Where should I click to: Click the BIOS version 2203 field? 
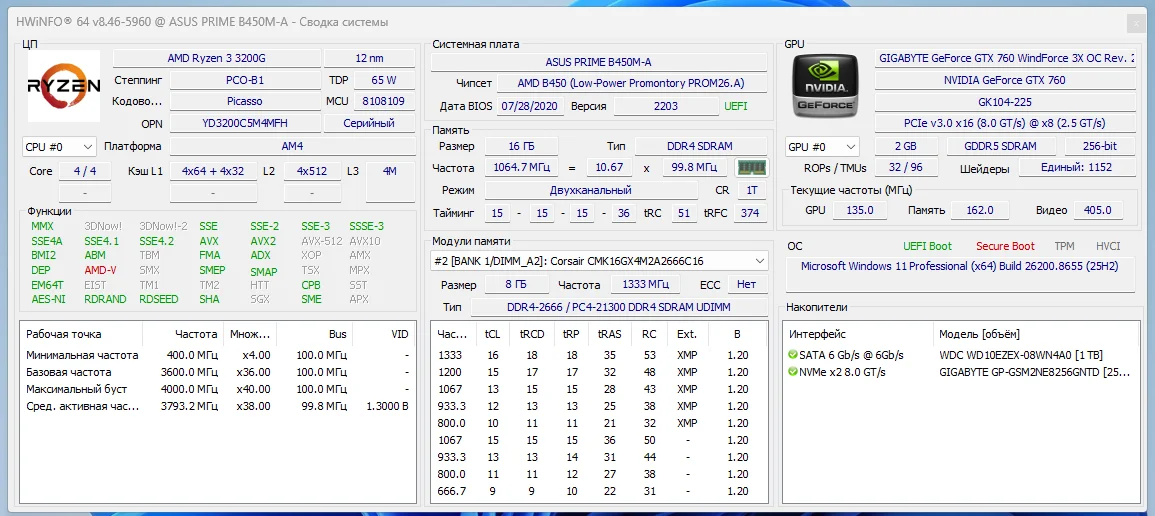coord(666,106)
